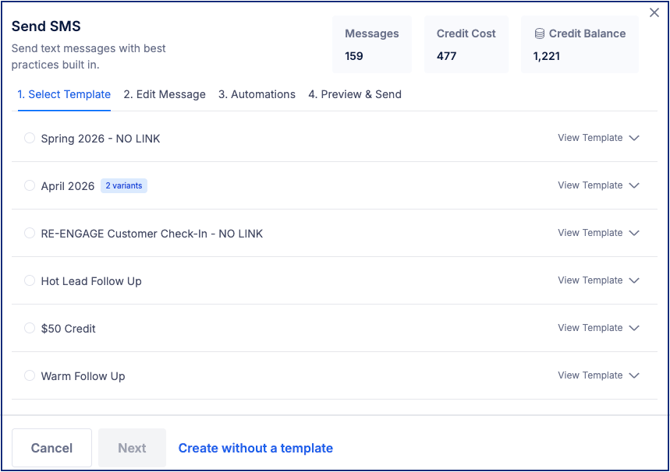Click the Credit Cost value 477

pos(447,56)
